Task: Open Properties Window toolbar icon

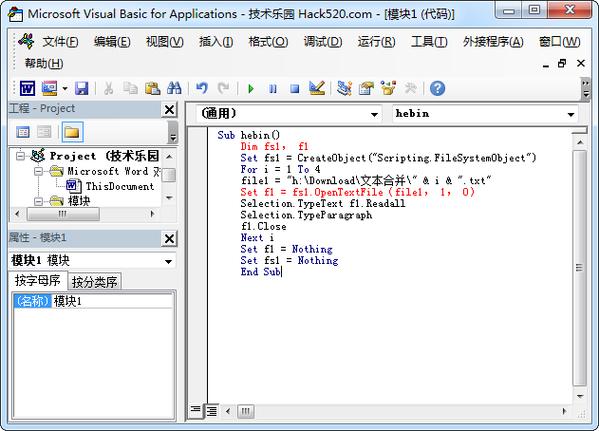Action: [366, 89]
